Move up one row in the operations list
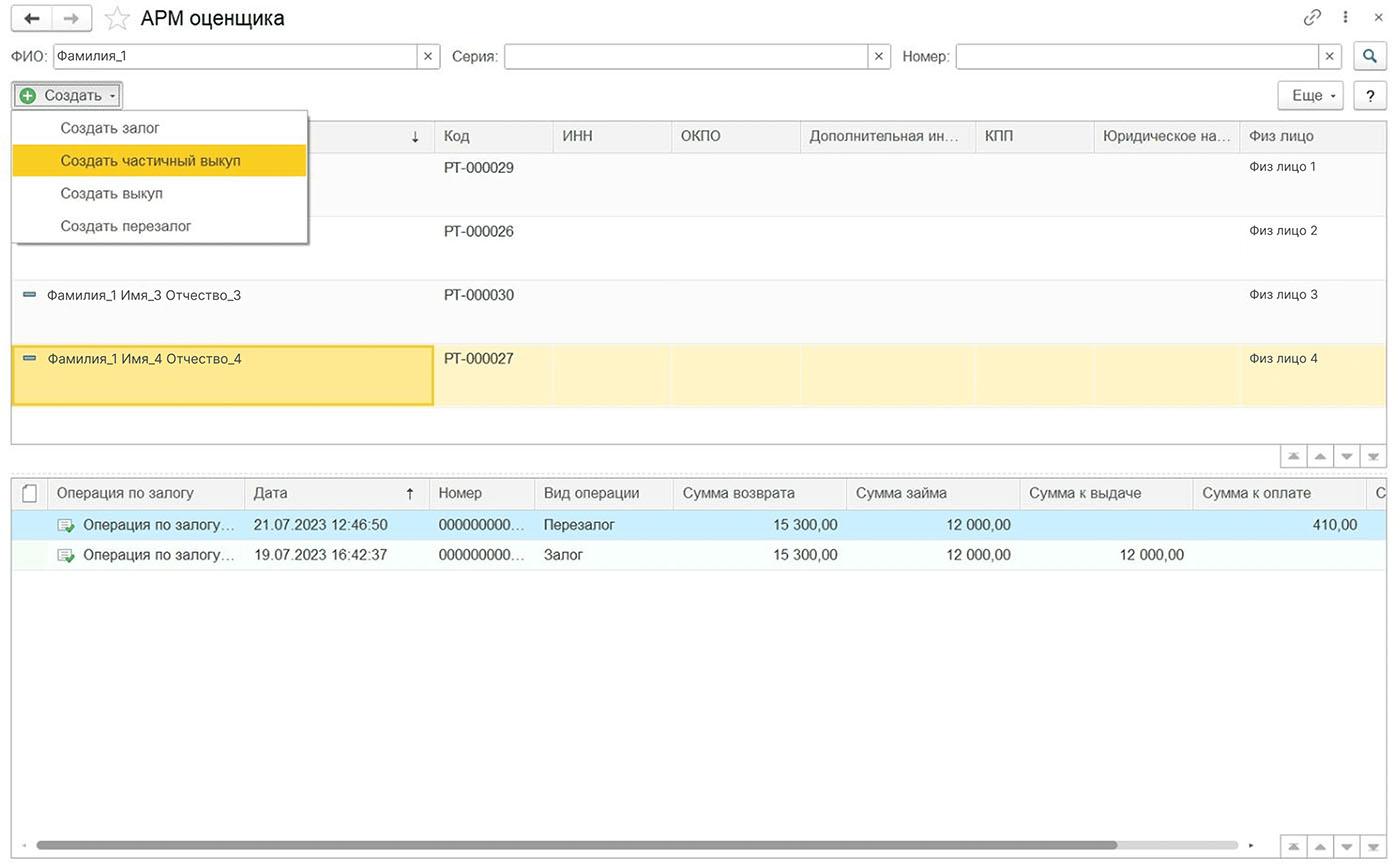This screenshot has height=868, width=1400. (x=1320, y=845)
